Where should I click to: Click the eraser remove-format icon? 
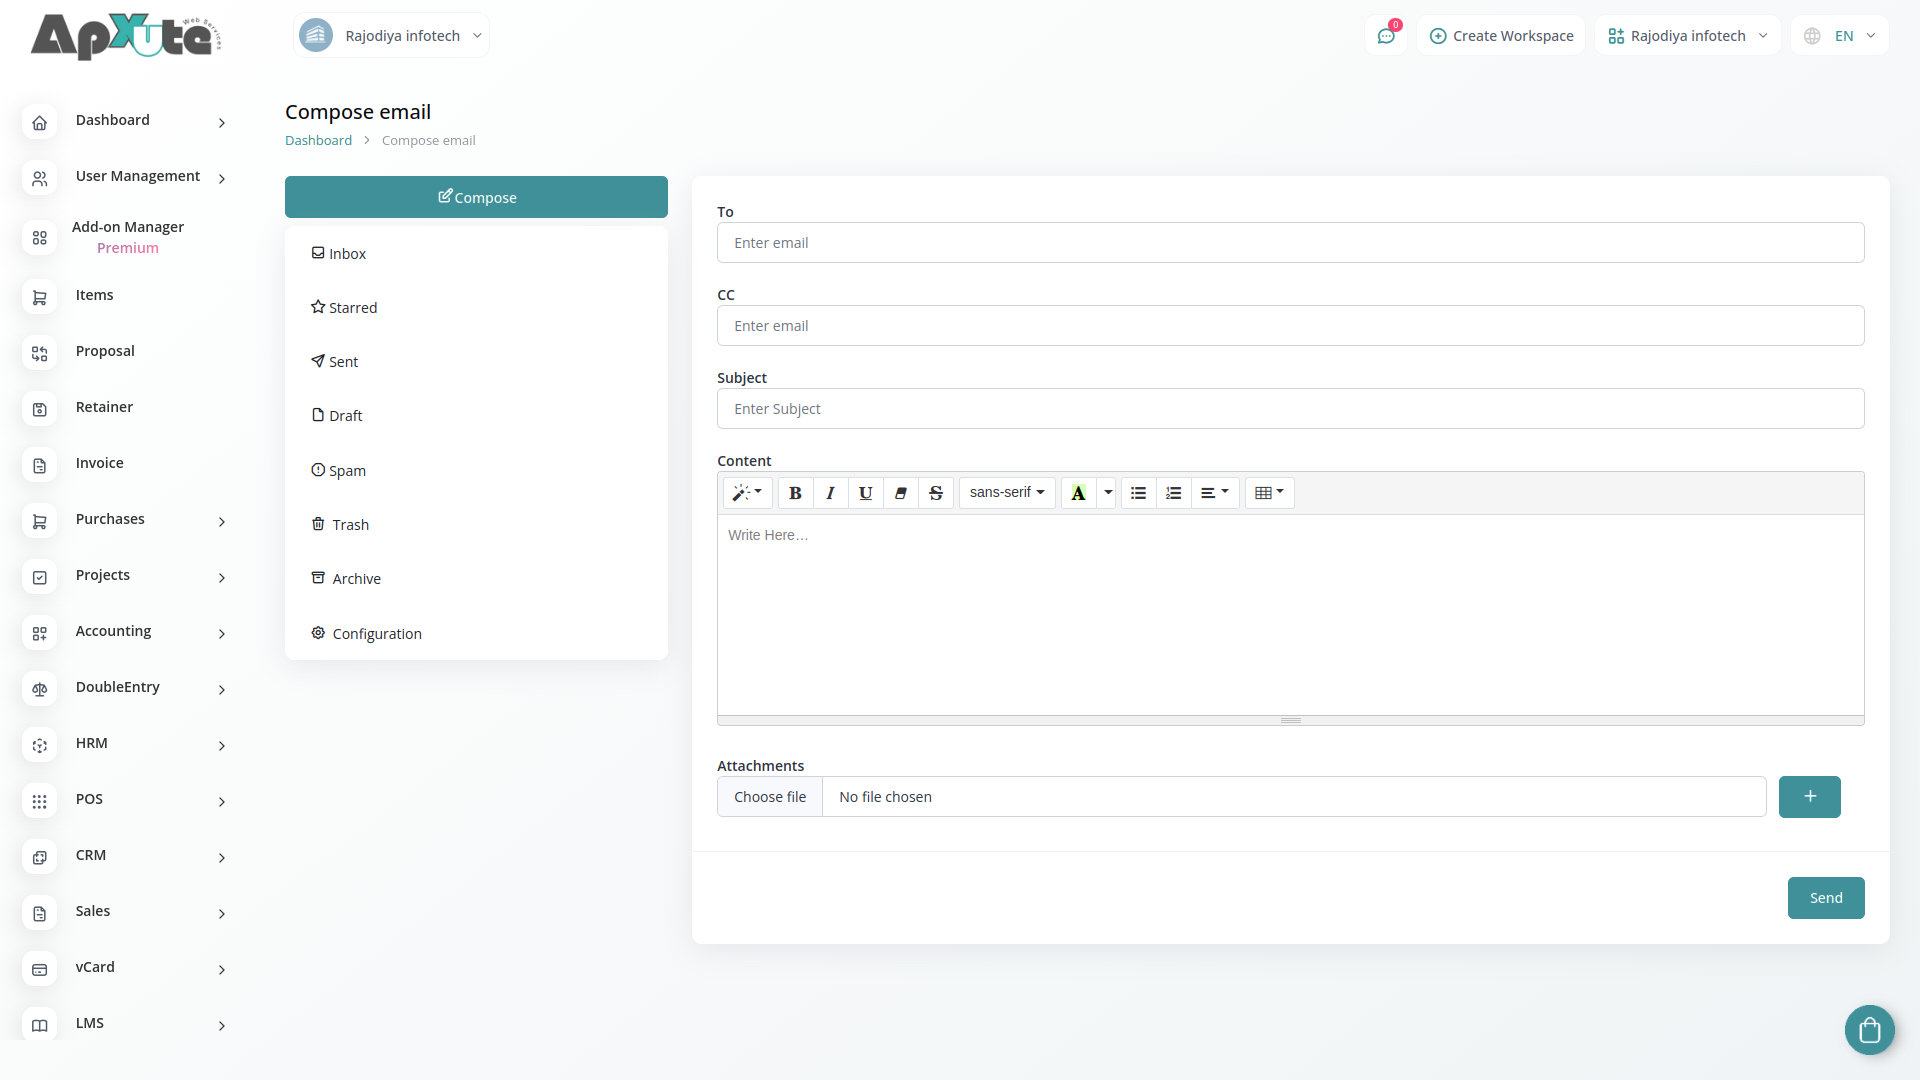[900, 493]
